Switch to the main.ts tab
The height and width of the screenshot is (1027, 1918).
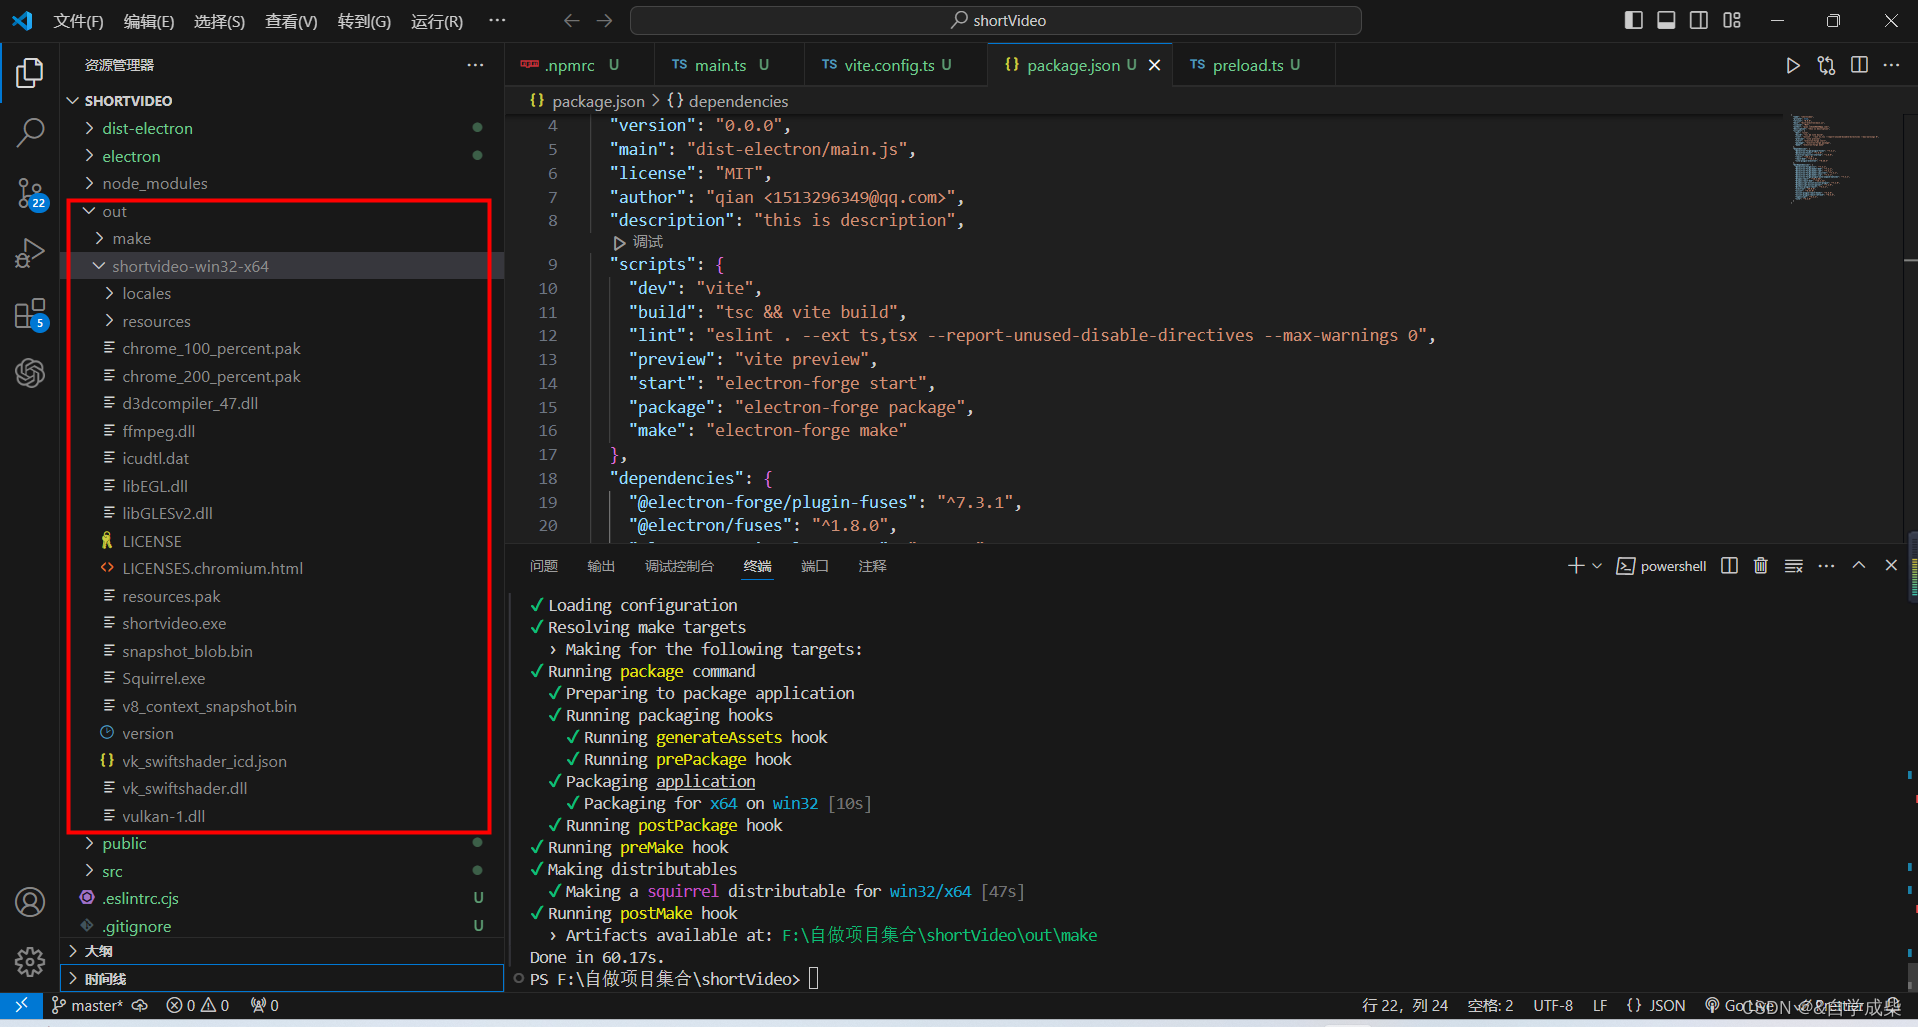[x=729, y=65]
